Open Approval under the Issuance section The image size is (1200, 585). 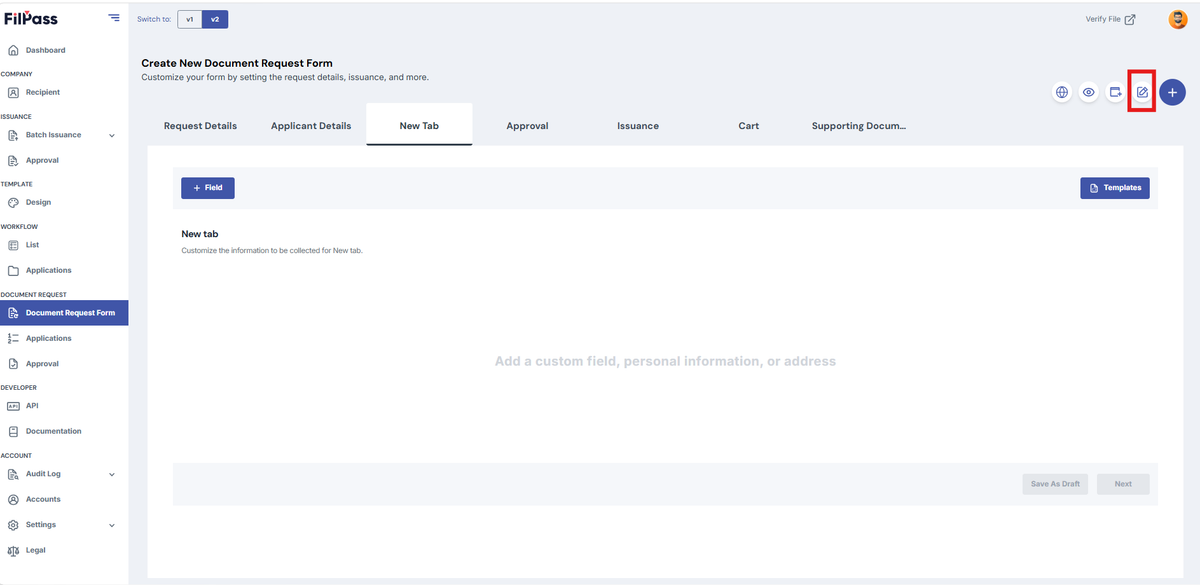tap(64, 160)
